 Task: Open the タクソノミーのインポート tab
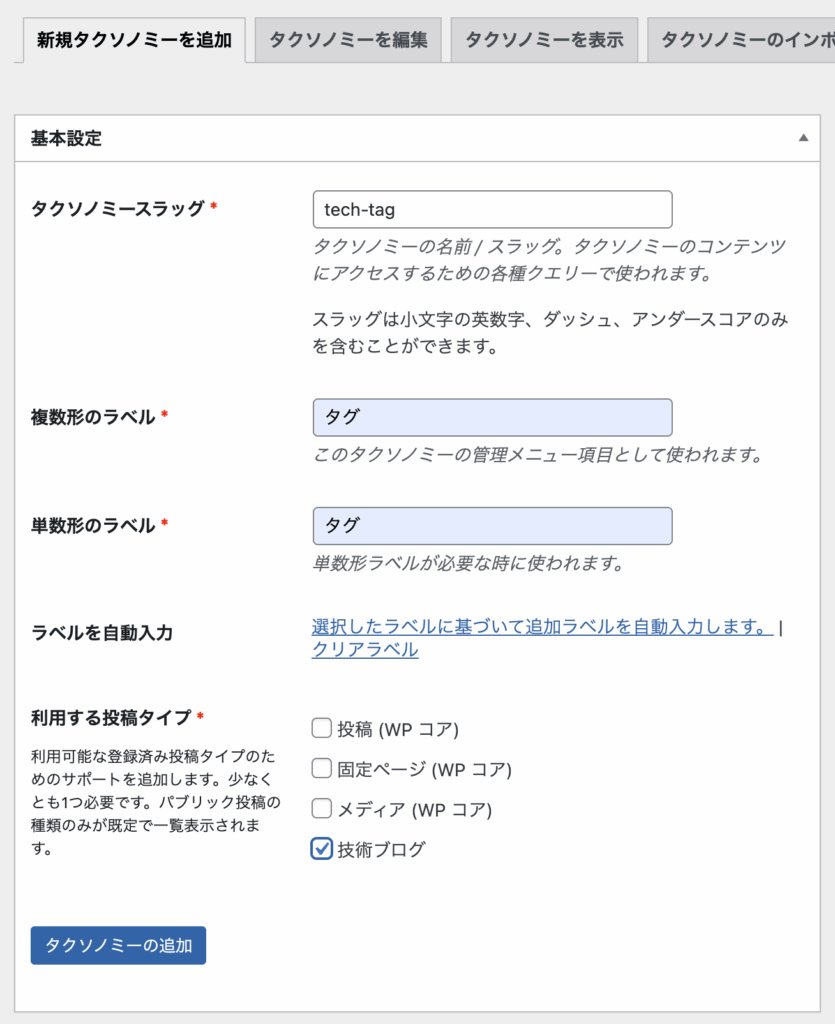click(x=742, y=40)
